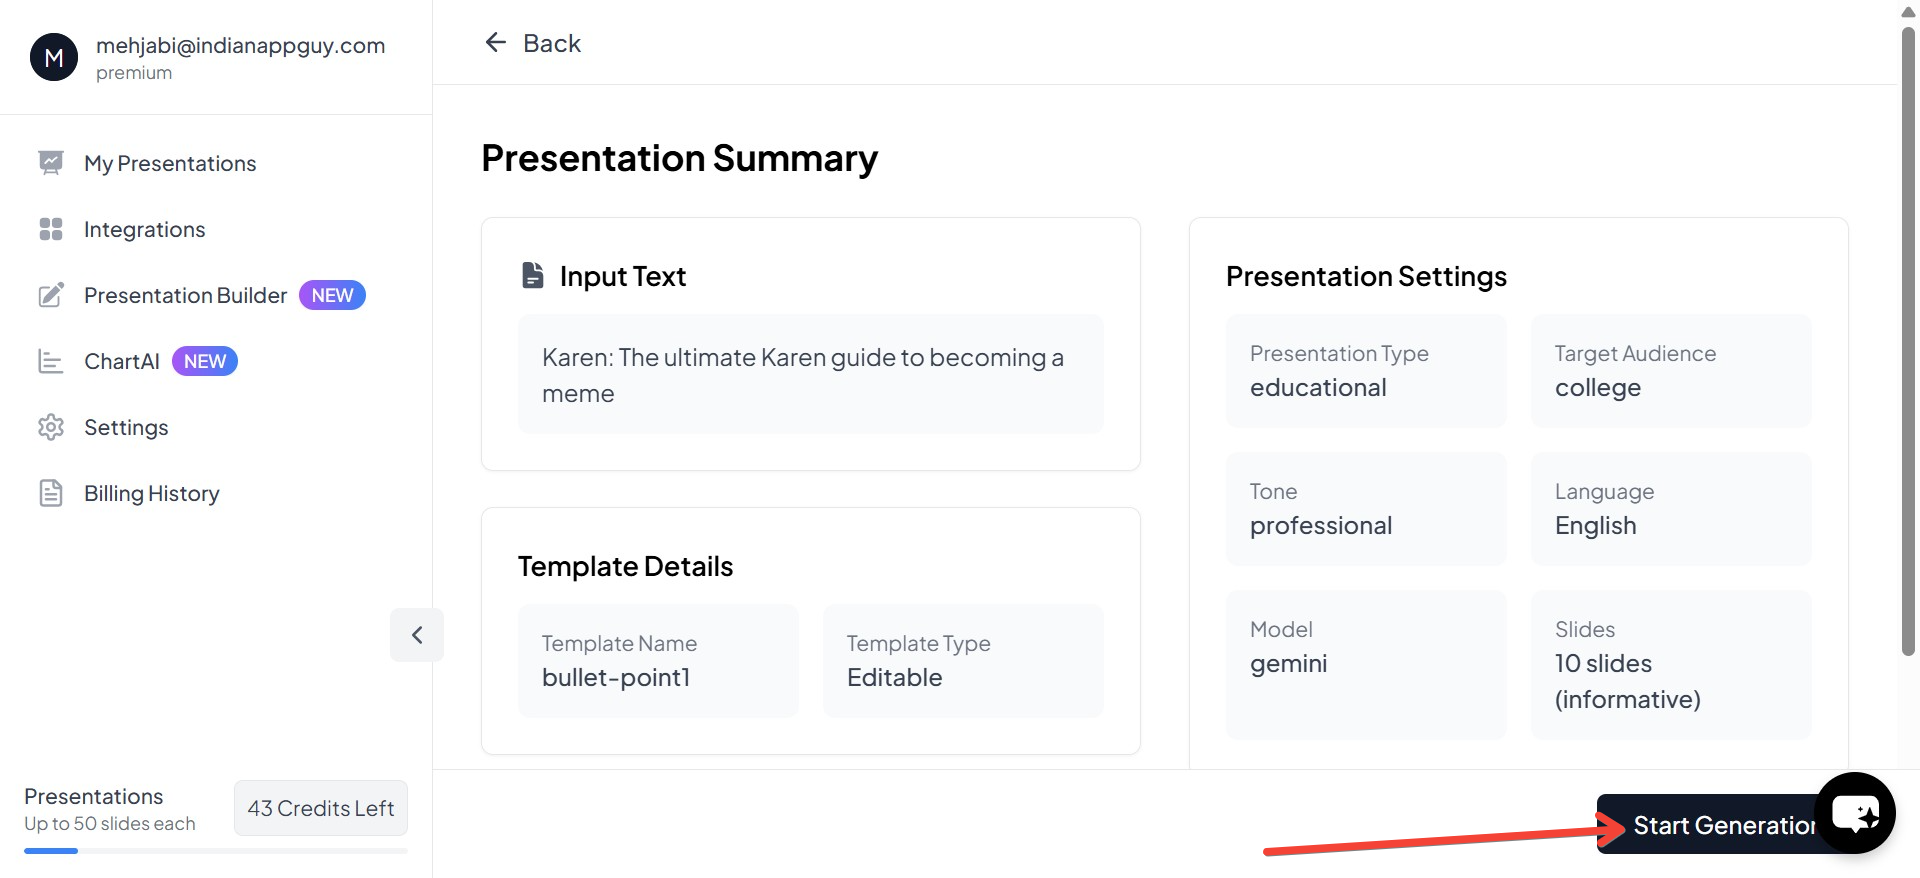1920x878 pixels.
Task: Click the Billing History document icon
Action: pos(51,493)
